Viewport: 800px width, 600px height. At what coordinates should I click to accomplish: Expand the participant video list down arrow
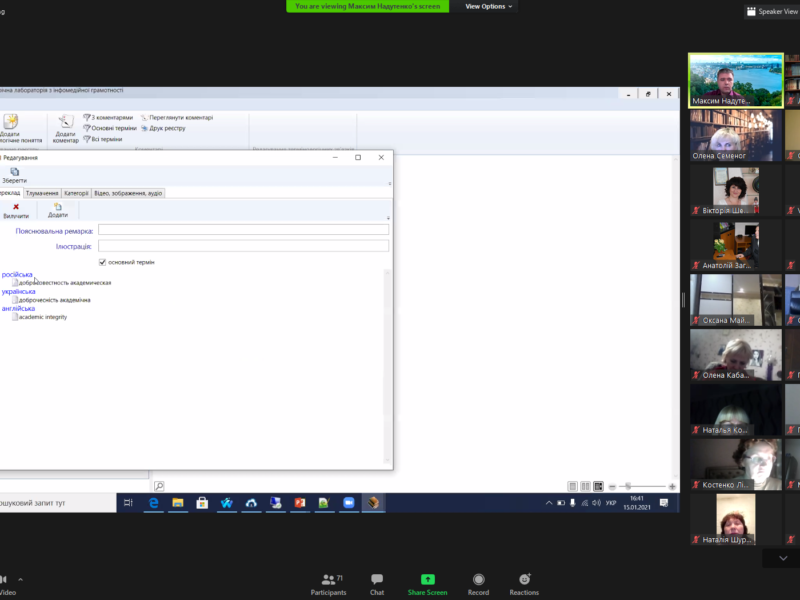pos(782,558)
